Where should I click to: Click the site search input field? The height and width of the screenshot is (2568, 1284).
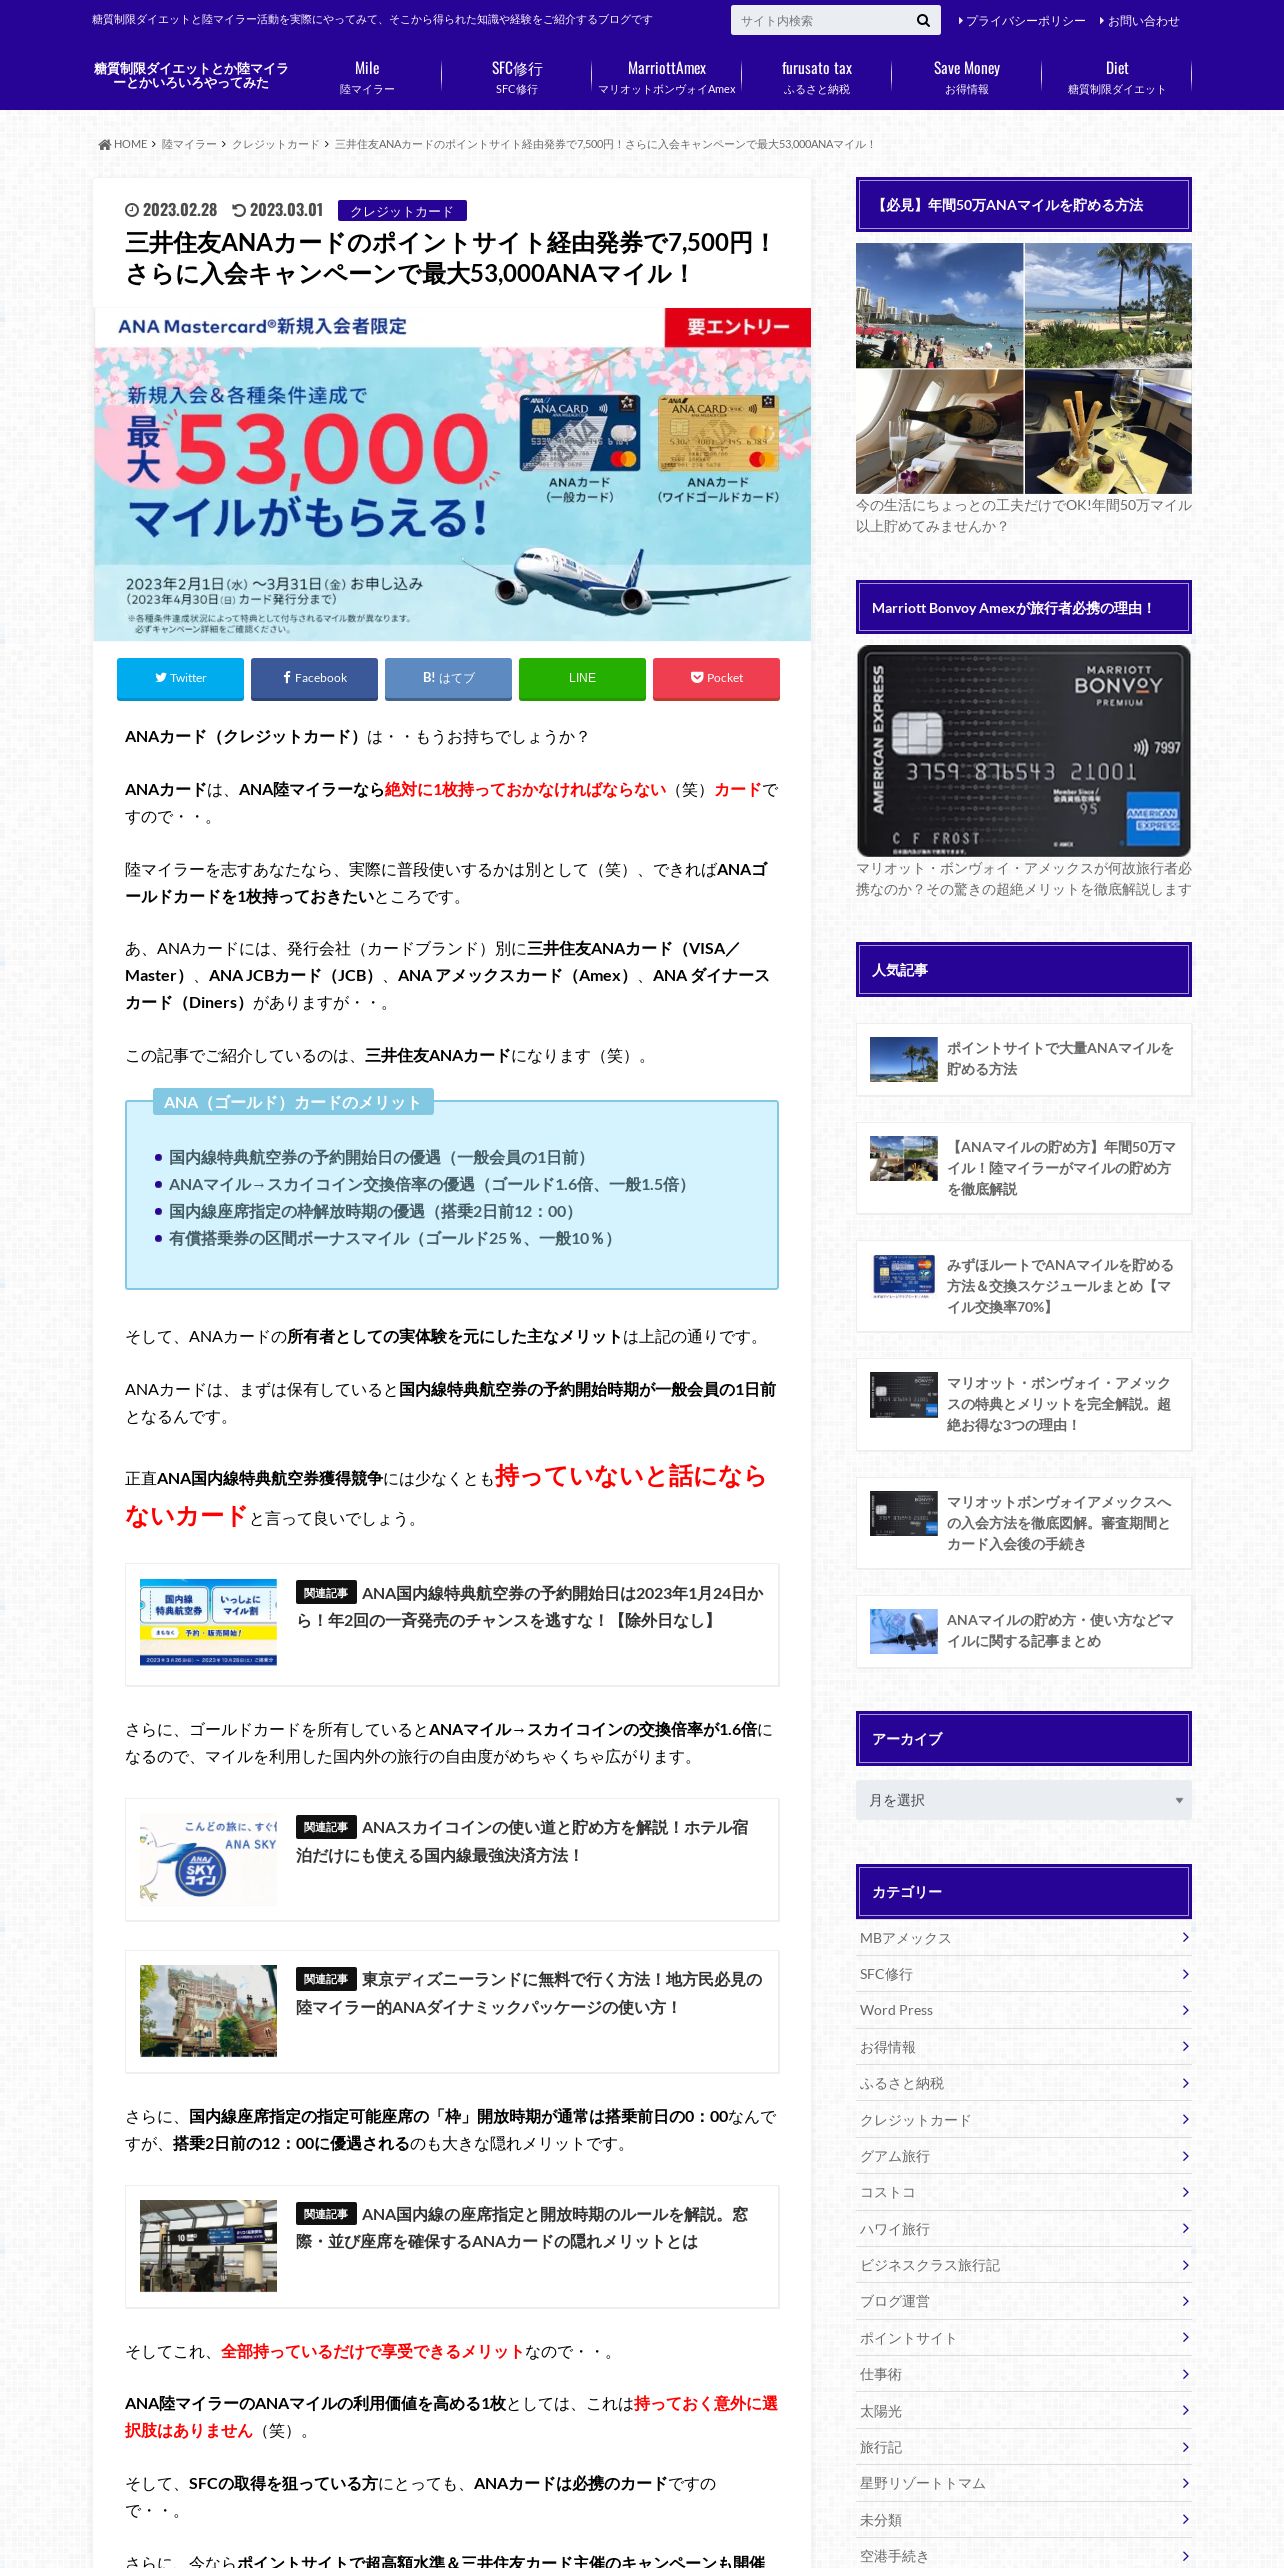[x=820, y=20]
